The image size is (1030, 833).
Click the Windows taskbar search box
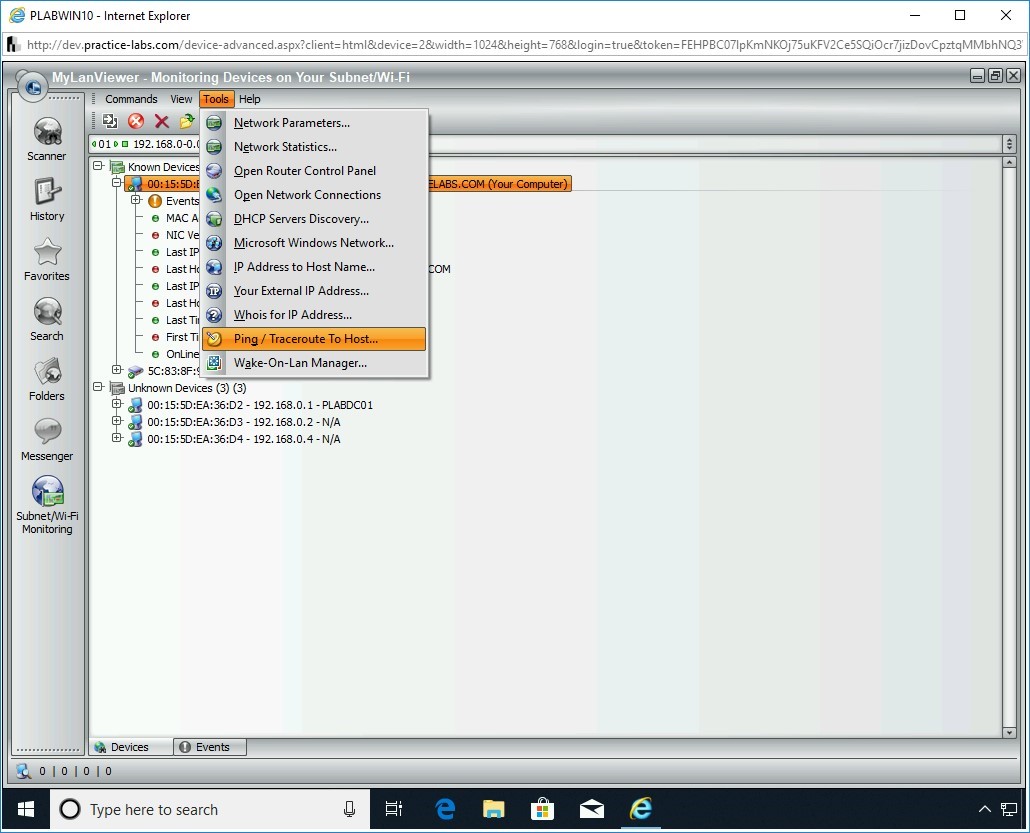(200, 810)
